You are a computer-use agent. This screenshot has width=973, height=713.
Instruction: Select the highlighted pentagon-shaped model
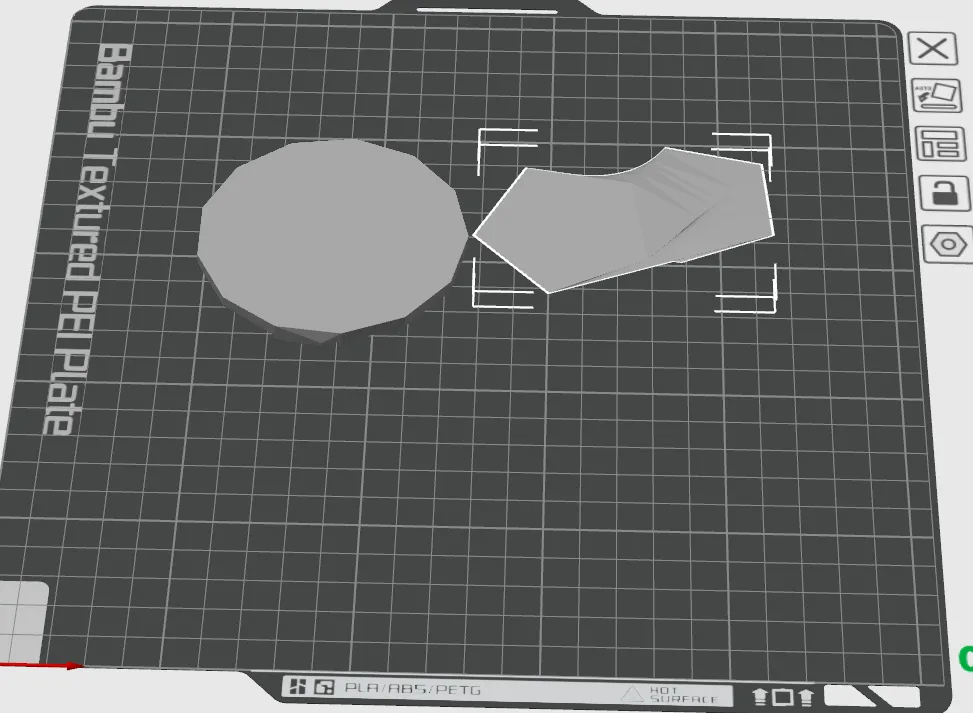coord(624,219)
